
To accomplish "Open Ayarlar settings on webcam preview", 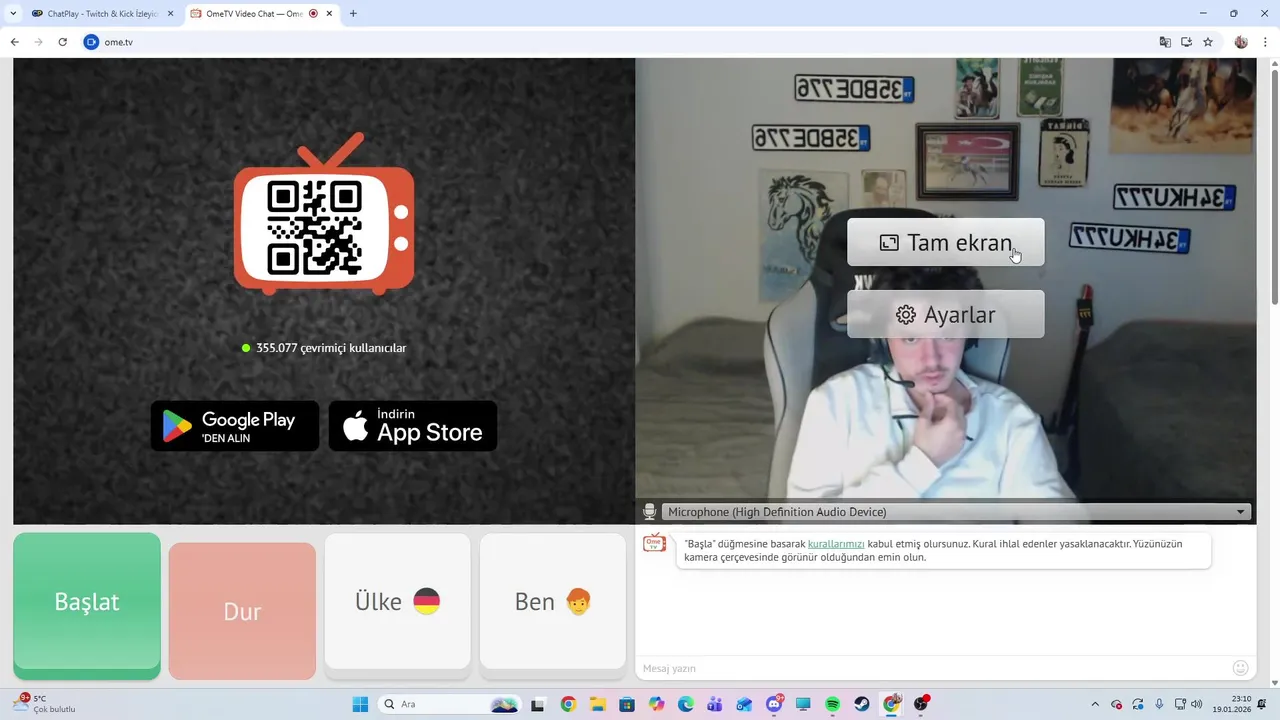I will tap(946, 314).
